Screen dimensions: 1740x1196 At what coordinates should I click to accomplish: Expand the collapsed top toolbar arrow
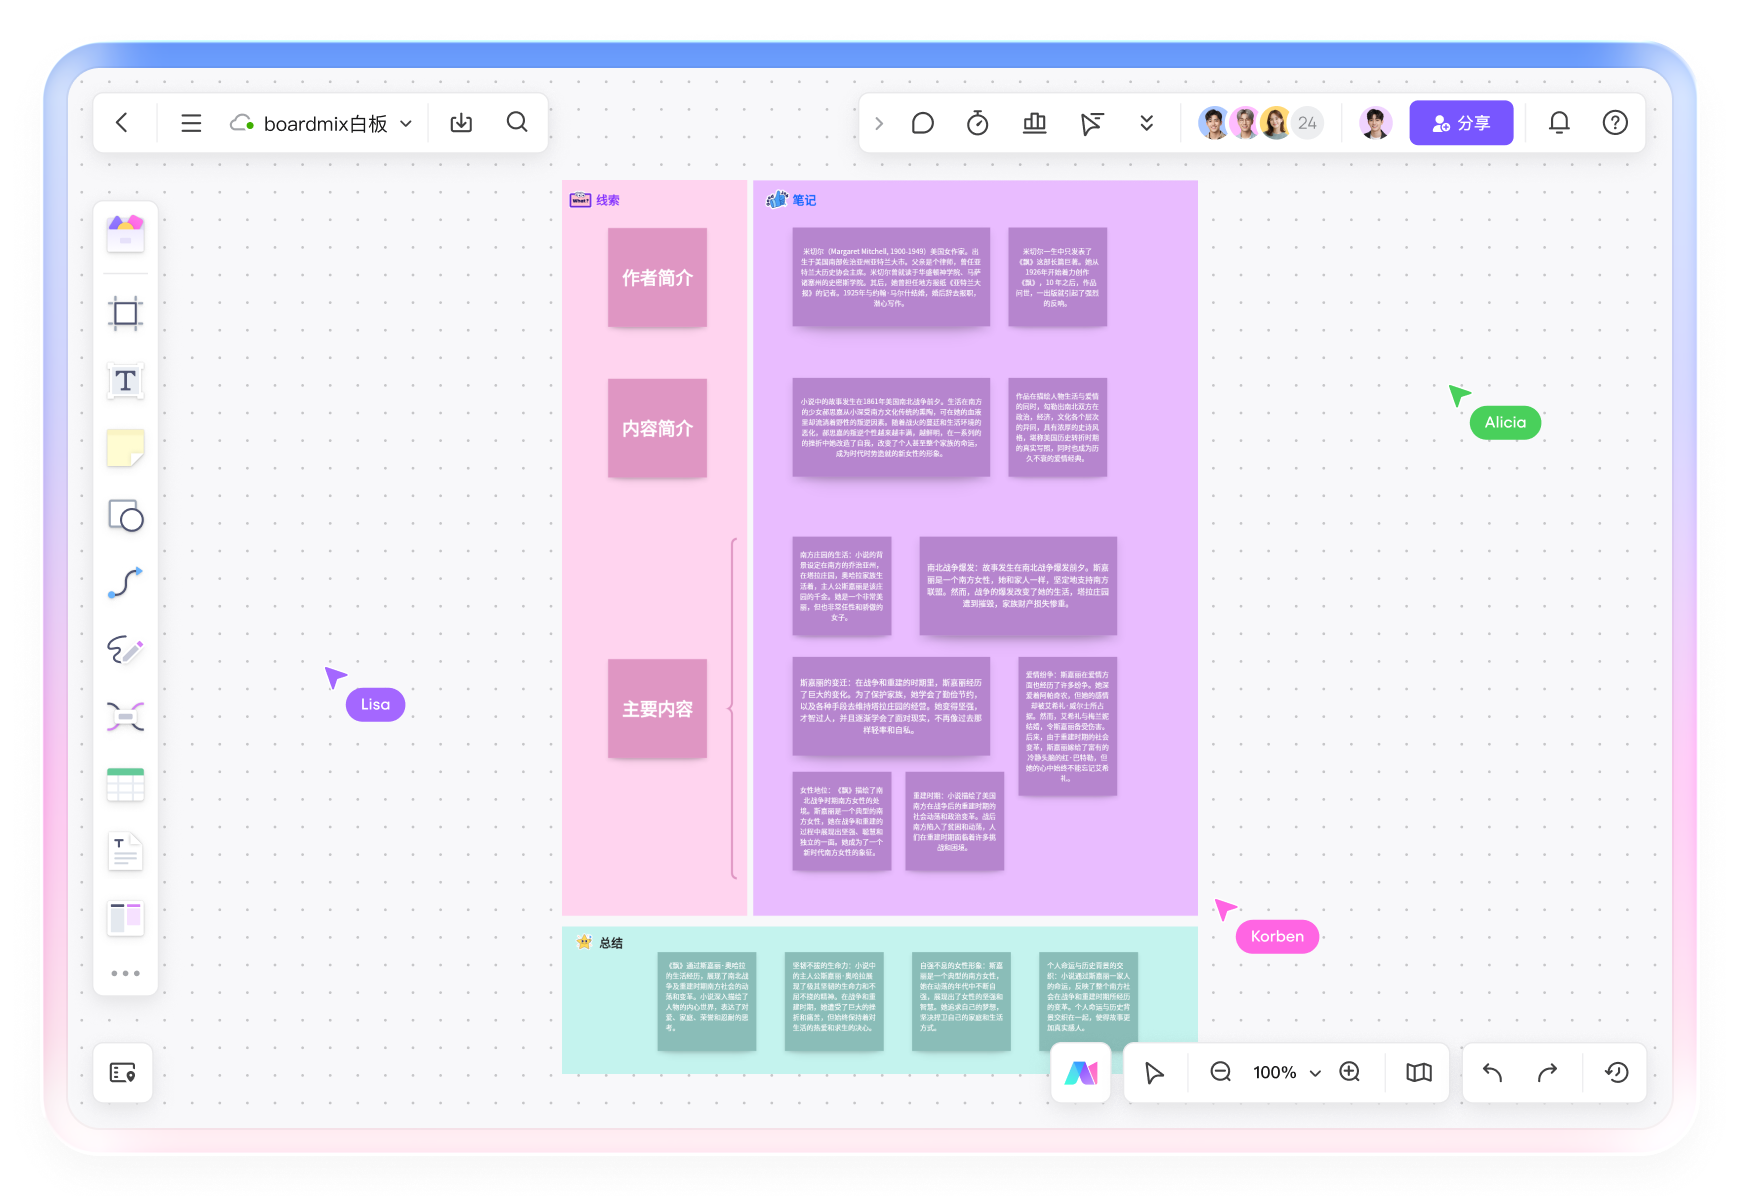point(879,123)
